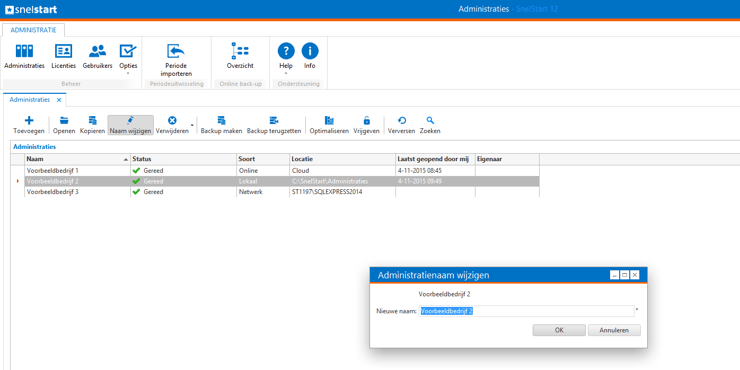740x370 pixels.
Task: Click the C:\SnelStart\Administraties location cell
Action: pyautogui.click(x=343, y=181)
